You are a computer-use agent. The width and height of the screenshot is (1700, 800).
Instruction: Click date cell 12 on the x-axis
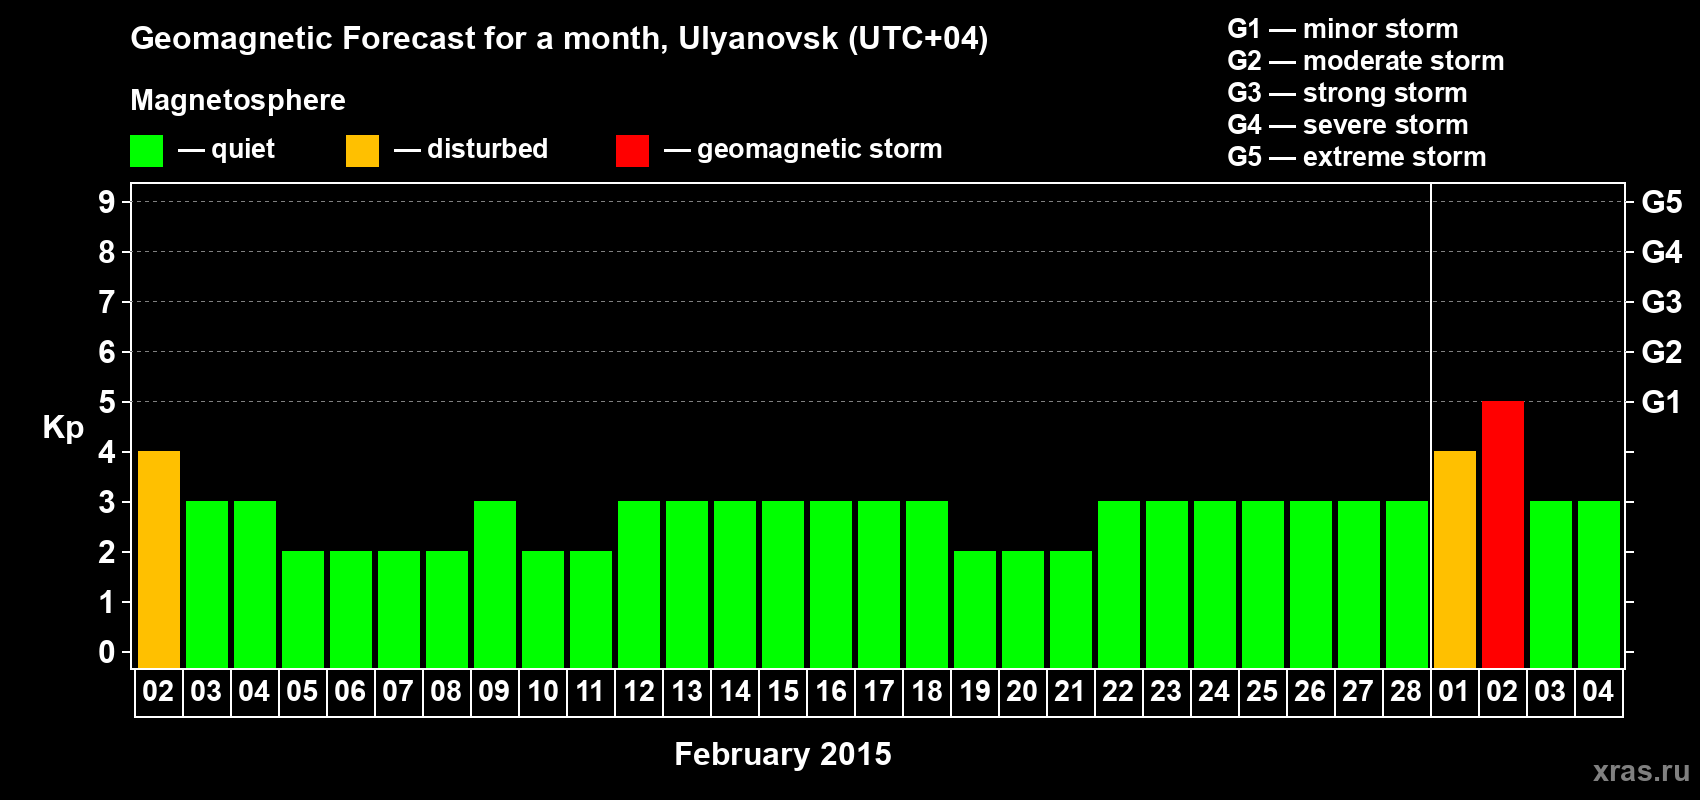point(639,692)
